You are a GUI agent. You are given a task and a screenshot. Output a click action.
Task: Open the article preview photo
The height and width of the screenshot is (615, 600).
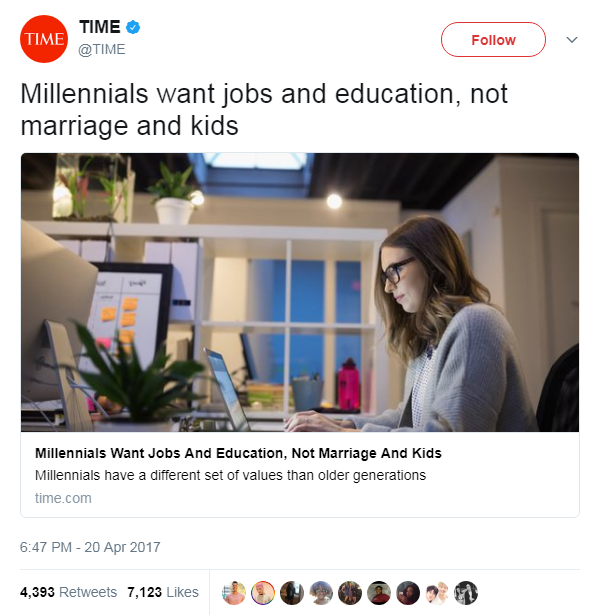coord(300,293)
